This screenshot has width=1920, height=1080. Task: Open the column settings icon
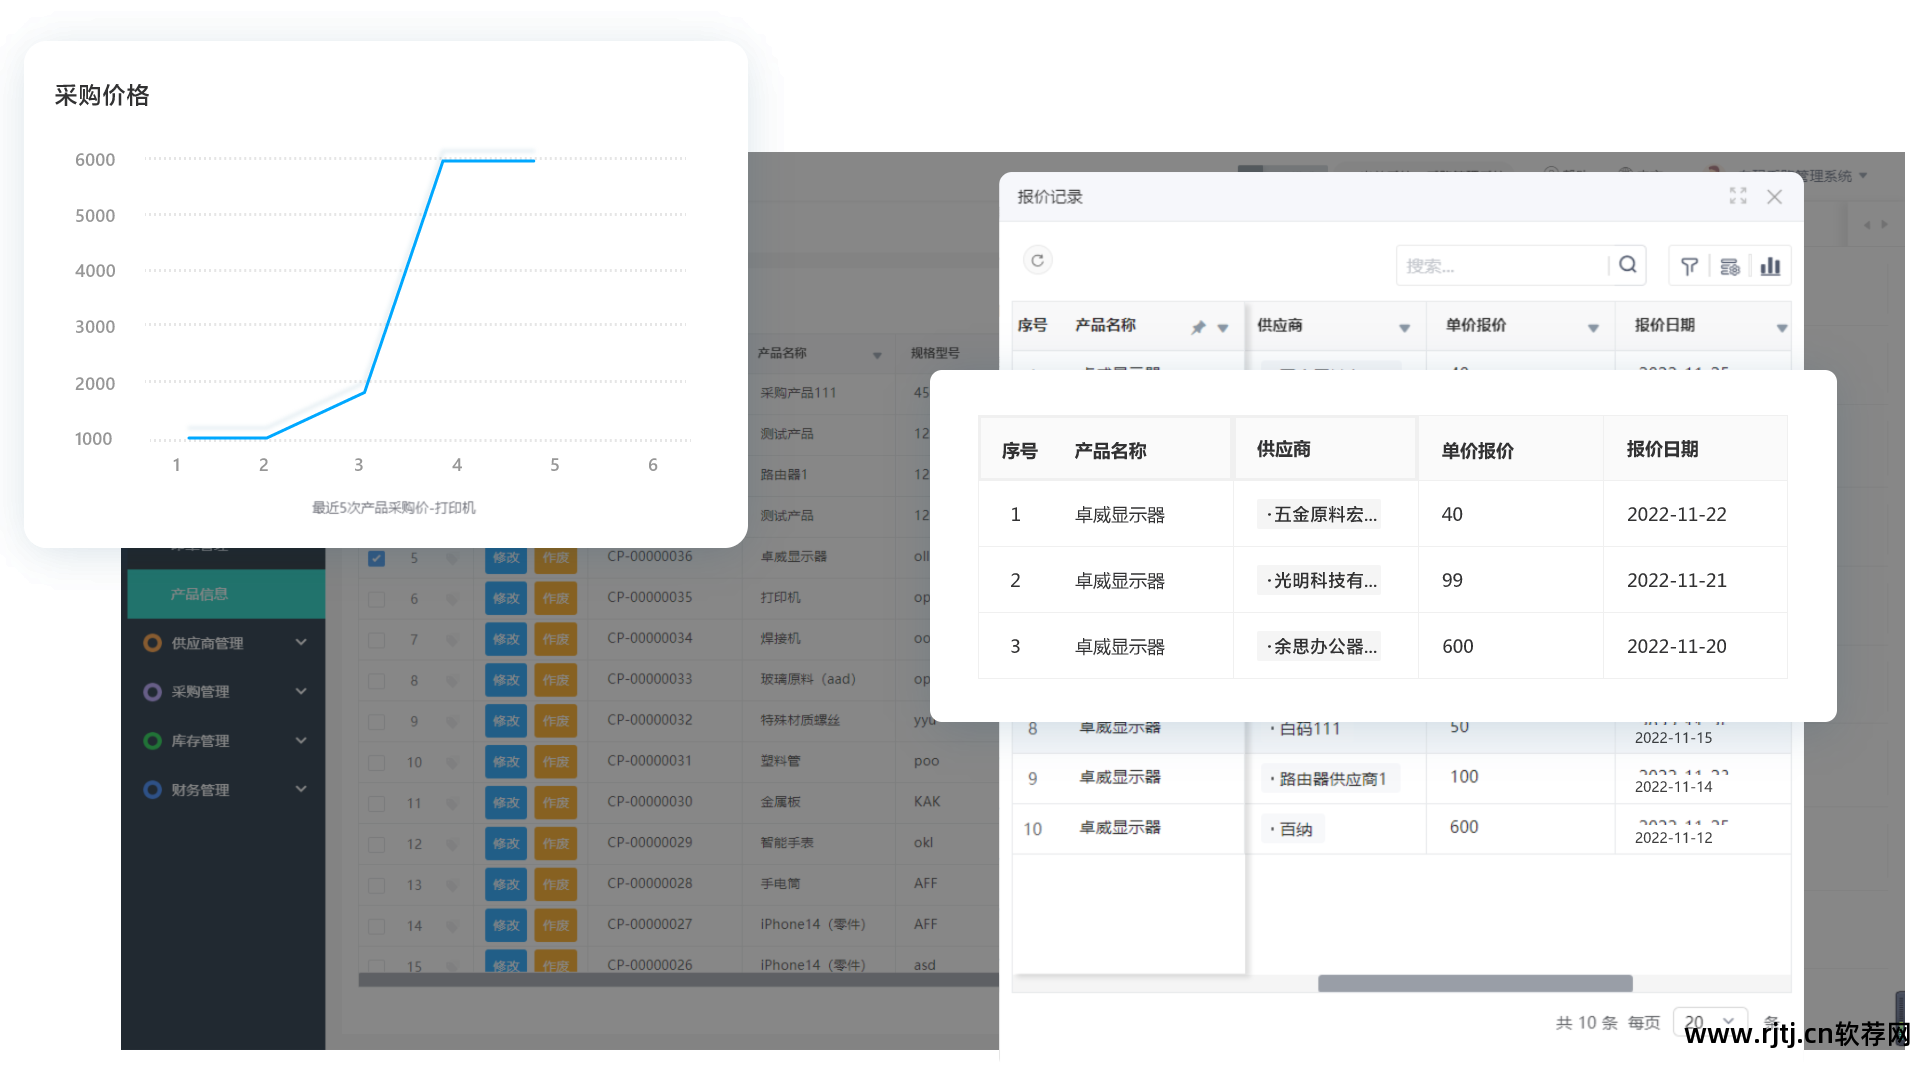coord(1730,266)
